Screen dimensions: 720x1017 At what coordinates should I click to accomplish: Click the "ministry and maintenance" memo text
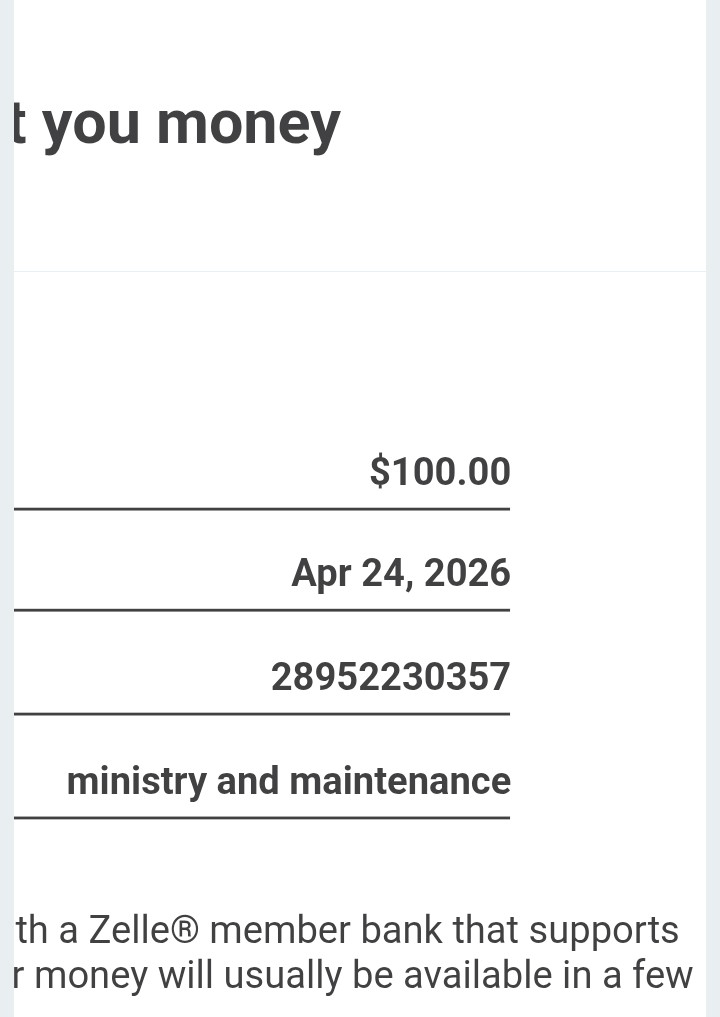pos(288,781)
